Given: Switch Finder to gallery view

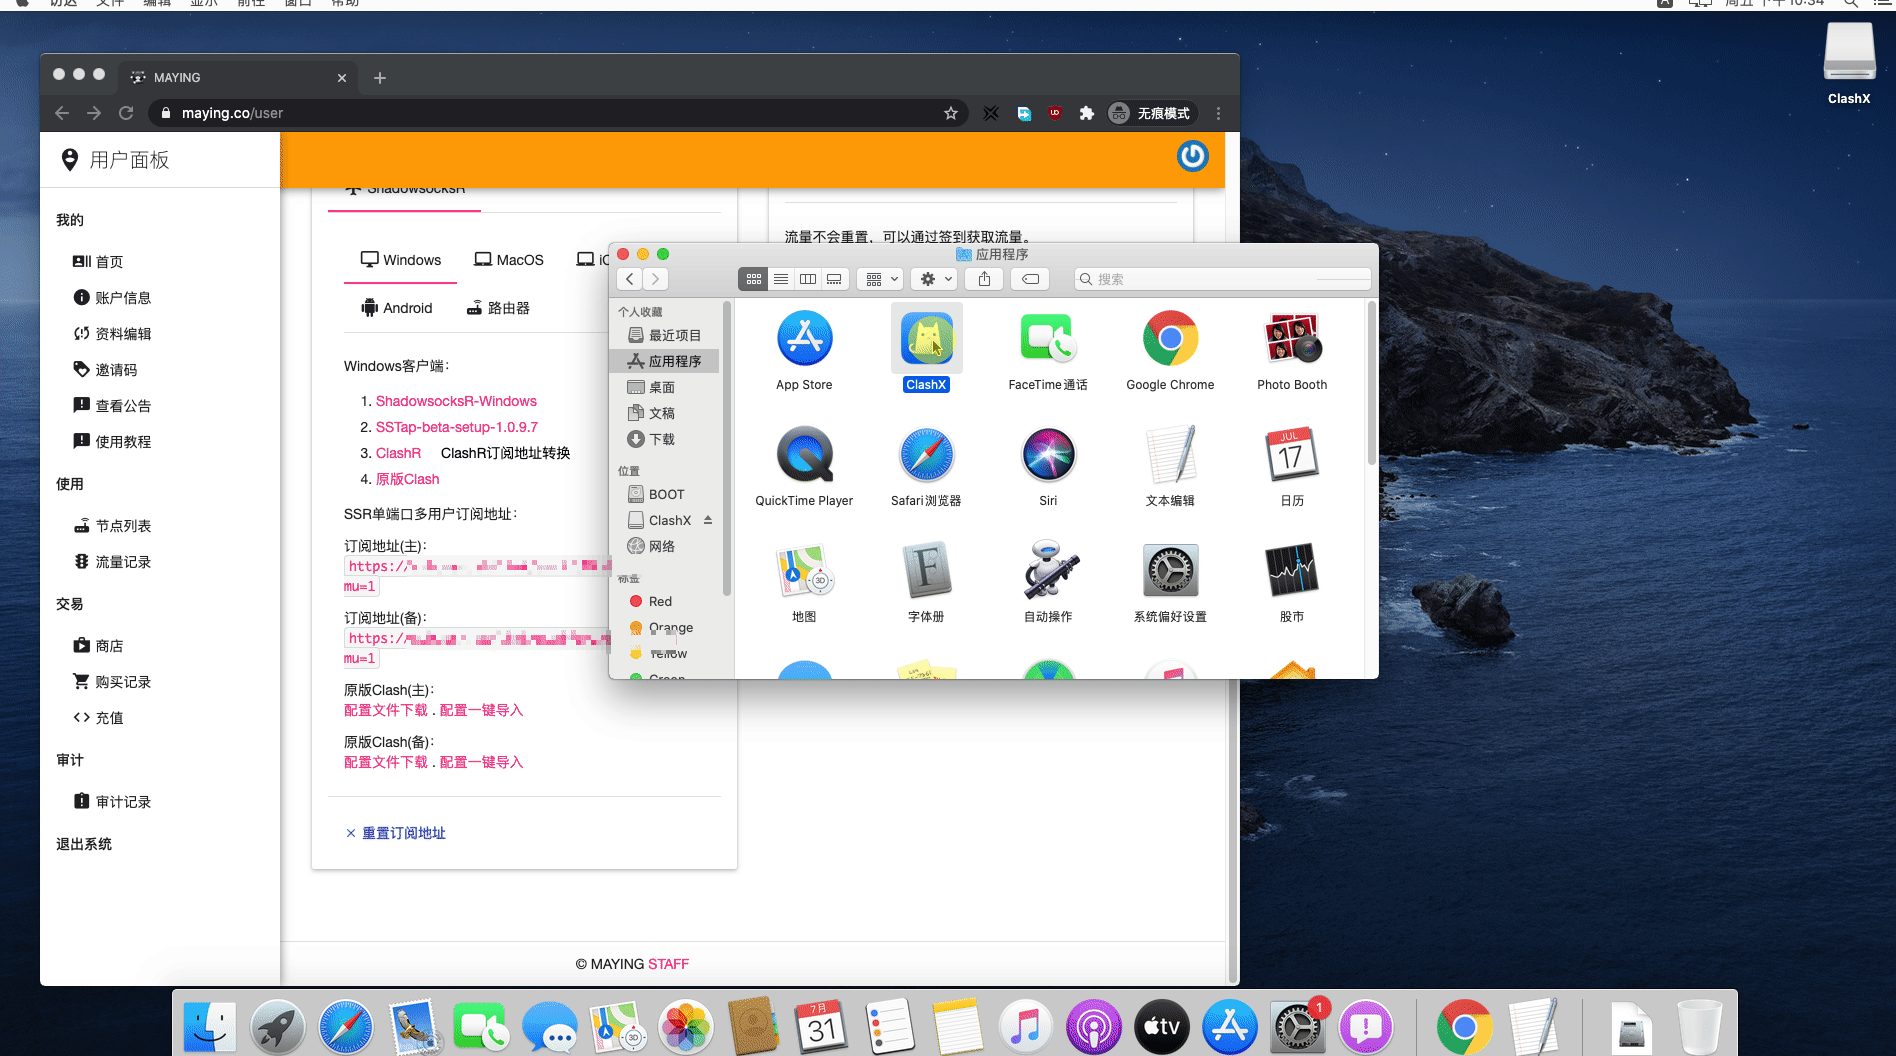Looking at the screenshot, I should tap(835, 279).
